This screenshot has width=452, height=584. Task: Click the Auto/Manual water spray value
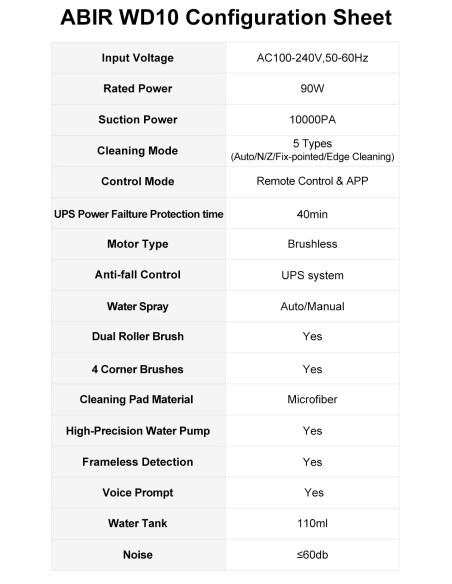tap(312, 307)
